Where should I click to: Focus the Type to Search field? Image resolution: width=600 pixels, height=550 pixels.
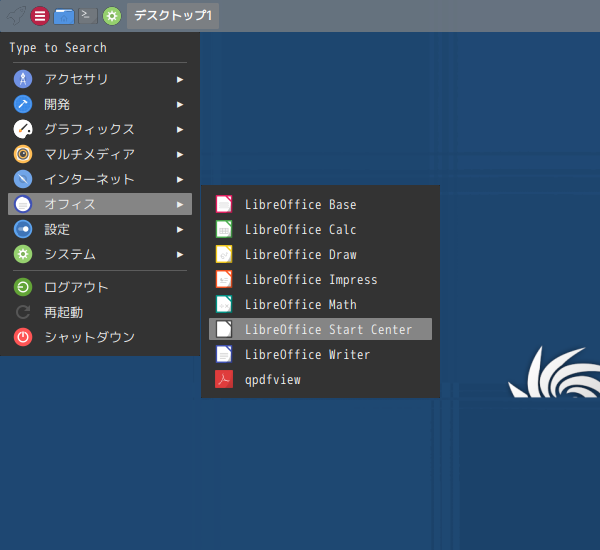(100, 48)
